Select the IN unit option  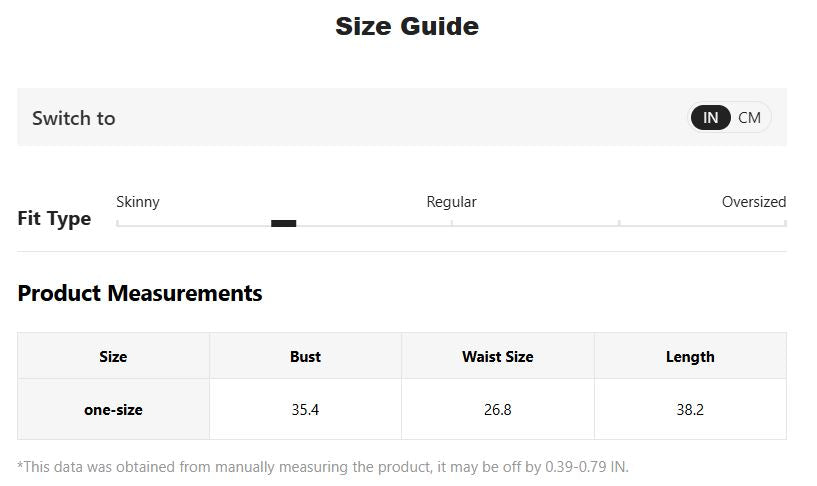710,118
